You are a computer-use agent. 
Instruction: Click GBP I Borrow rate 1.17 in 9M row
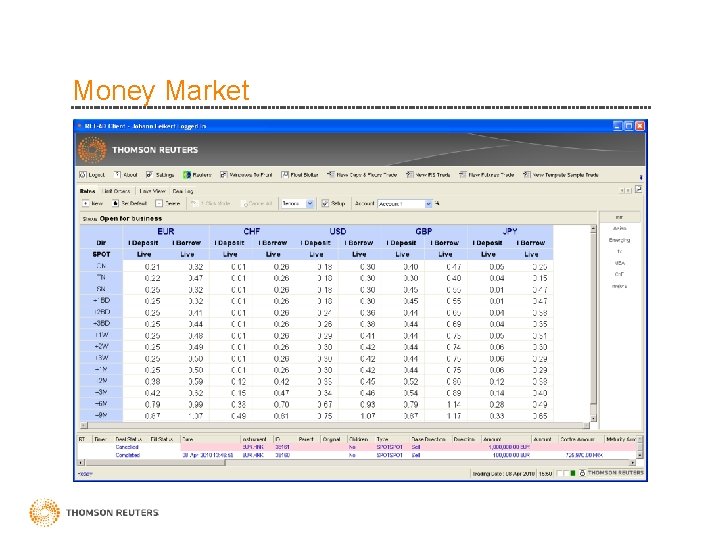click(454, 416)
